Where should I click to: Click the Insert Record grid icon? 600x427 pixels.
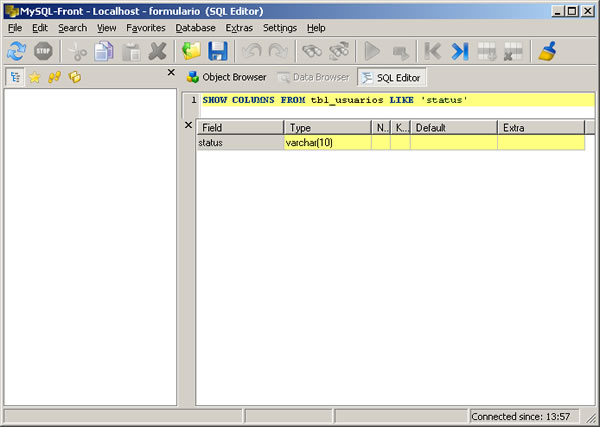[487, 51]
